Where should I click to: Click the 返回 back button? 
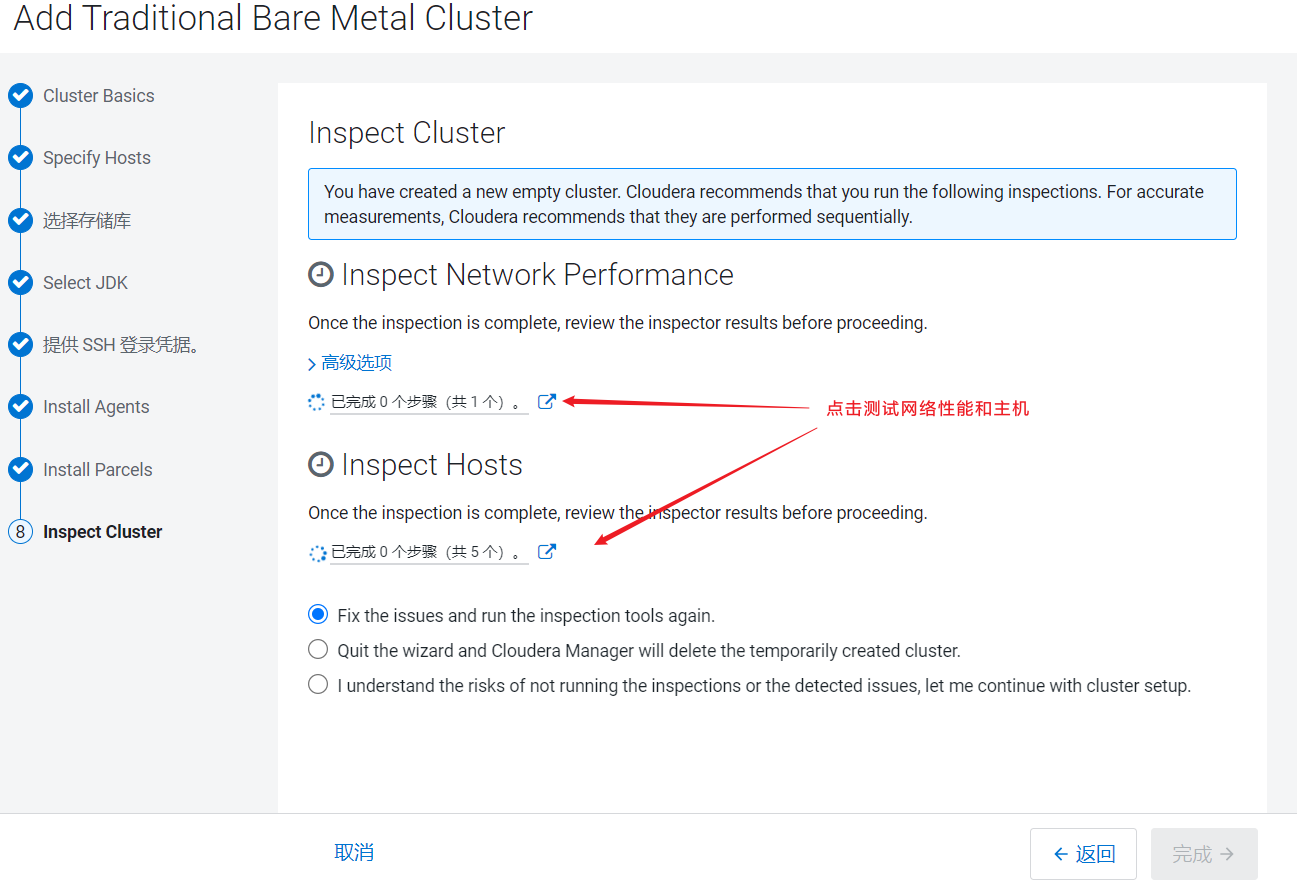[1083, 854]
